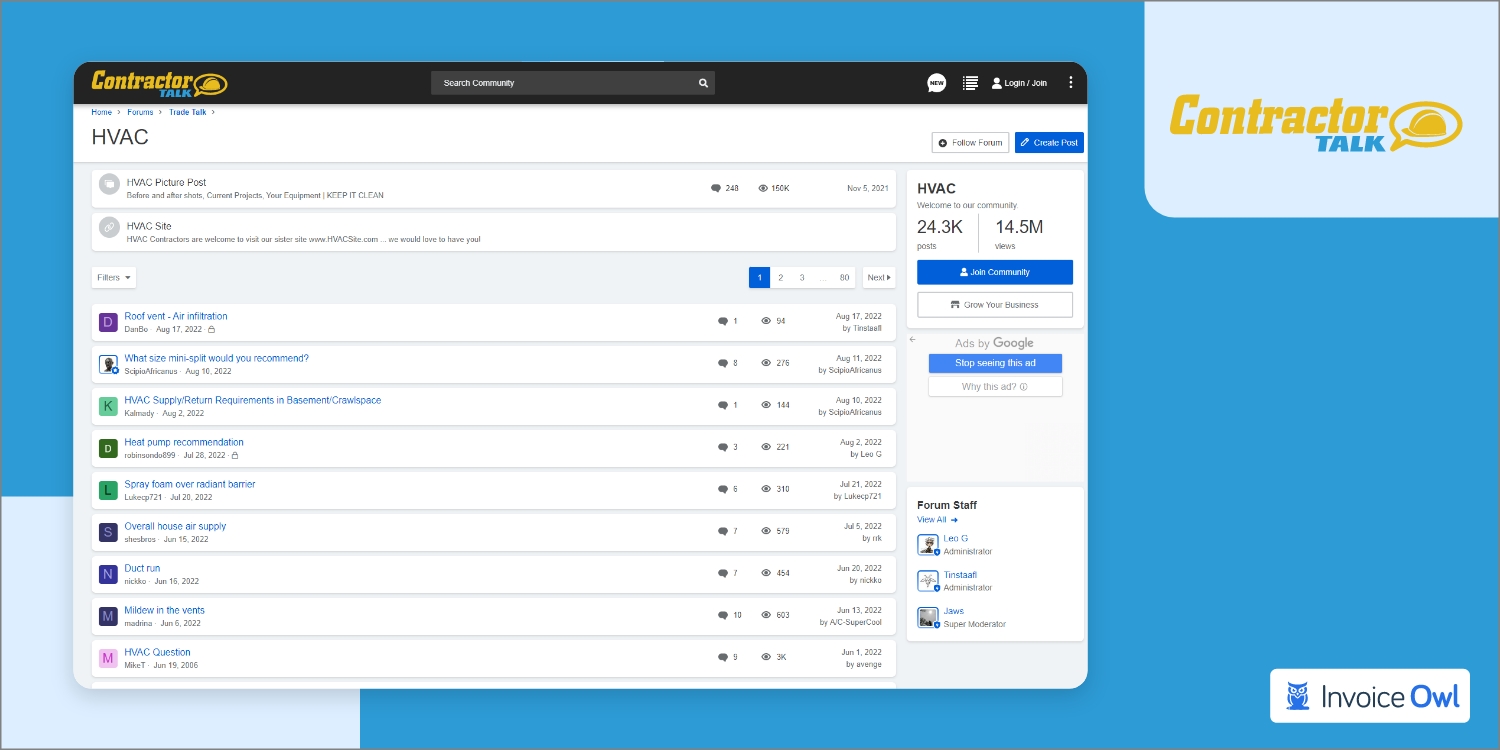The image size is (1500, 750).
Task: Click the Join Community button
Action: coord(994,272)
